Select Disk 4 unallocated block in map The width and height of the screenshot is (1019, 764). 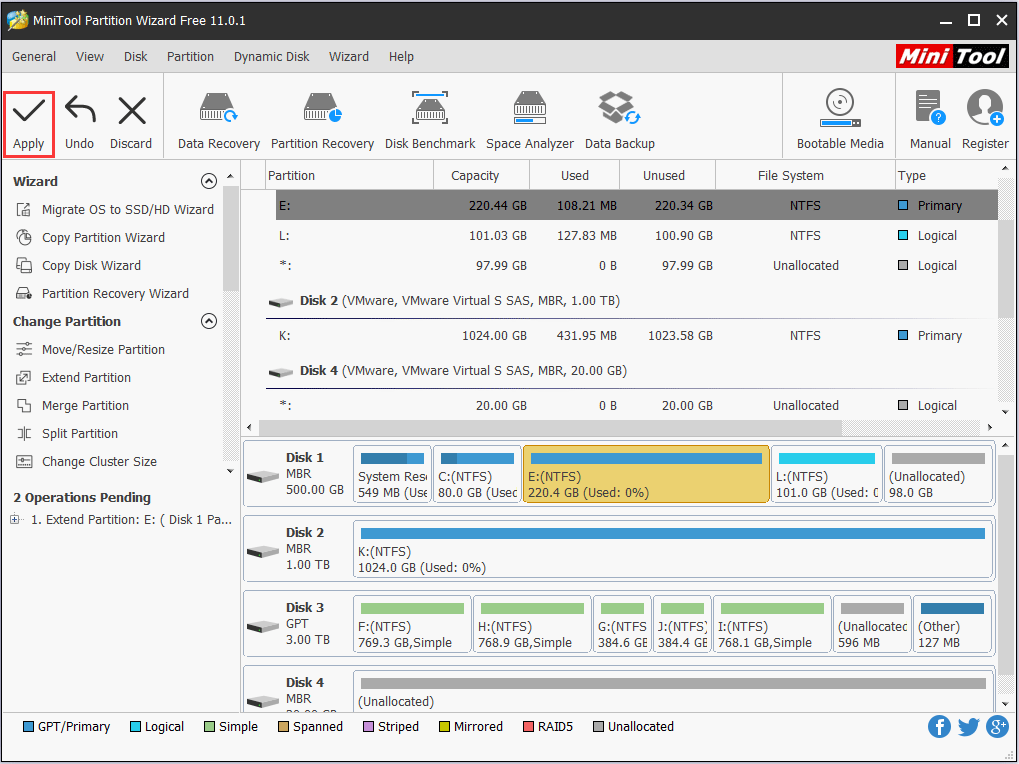tap(673, 691)
